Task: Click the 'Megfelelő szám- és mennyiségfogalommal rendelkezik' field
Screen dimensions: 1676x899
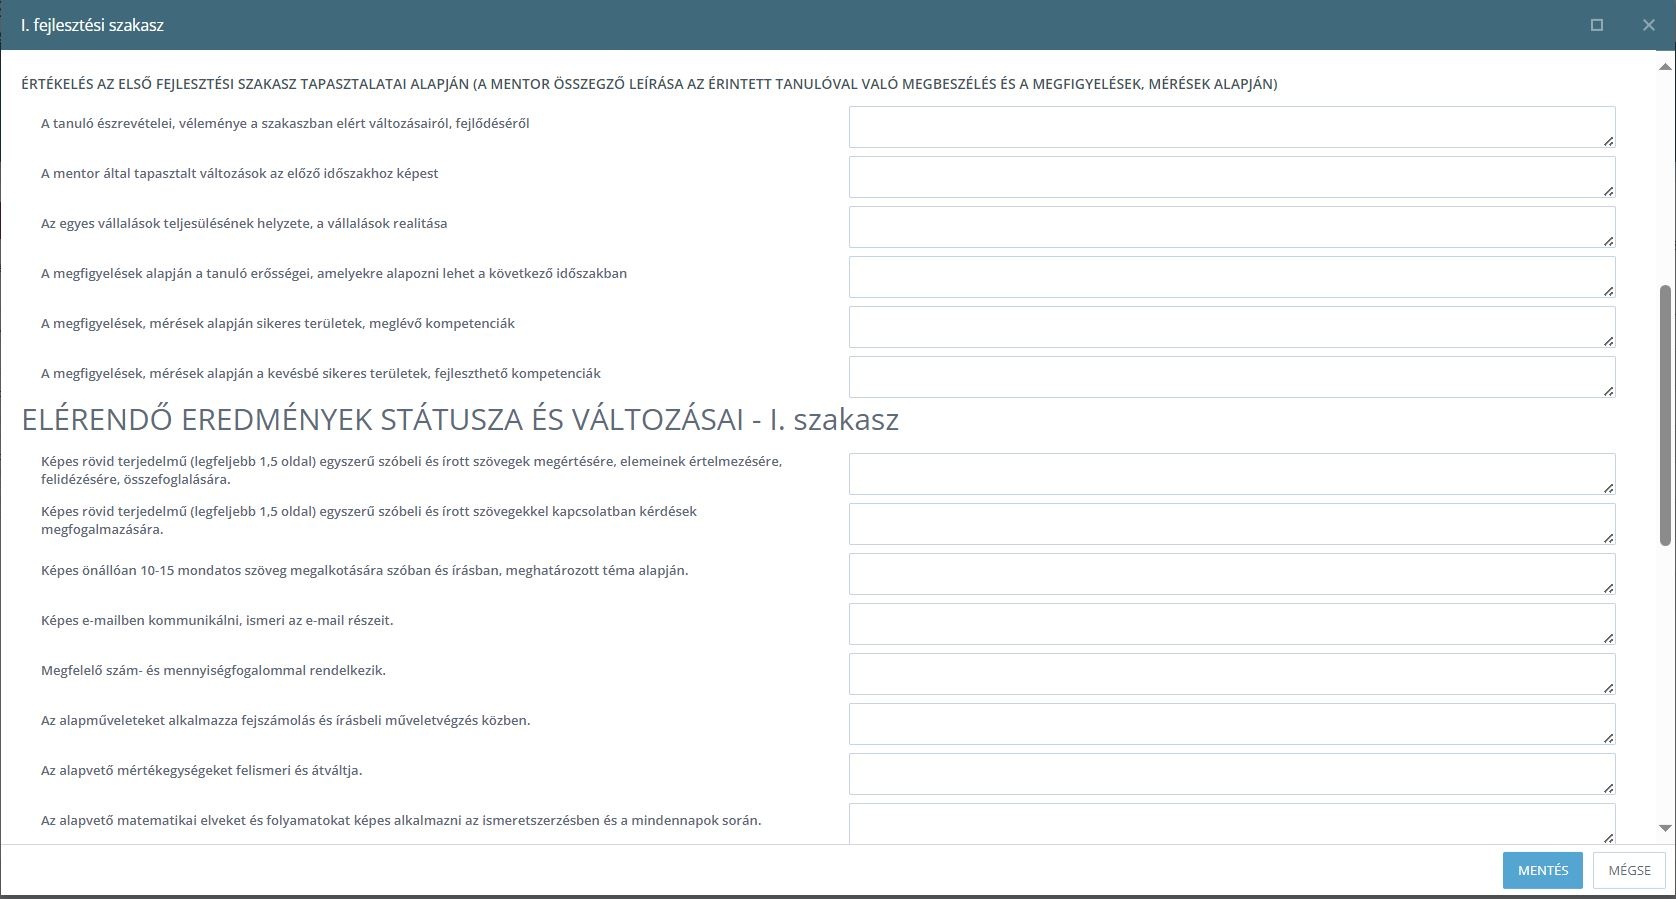Action: 1232,674
